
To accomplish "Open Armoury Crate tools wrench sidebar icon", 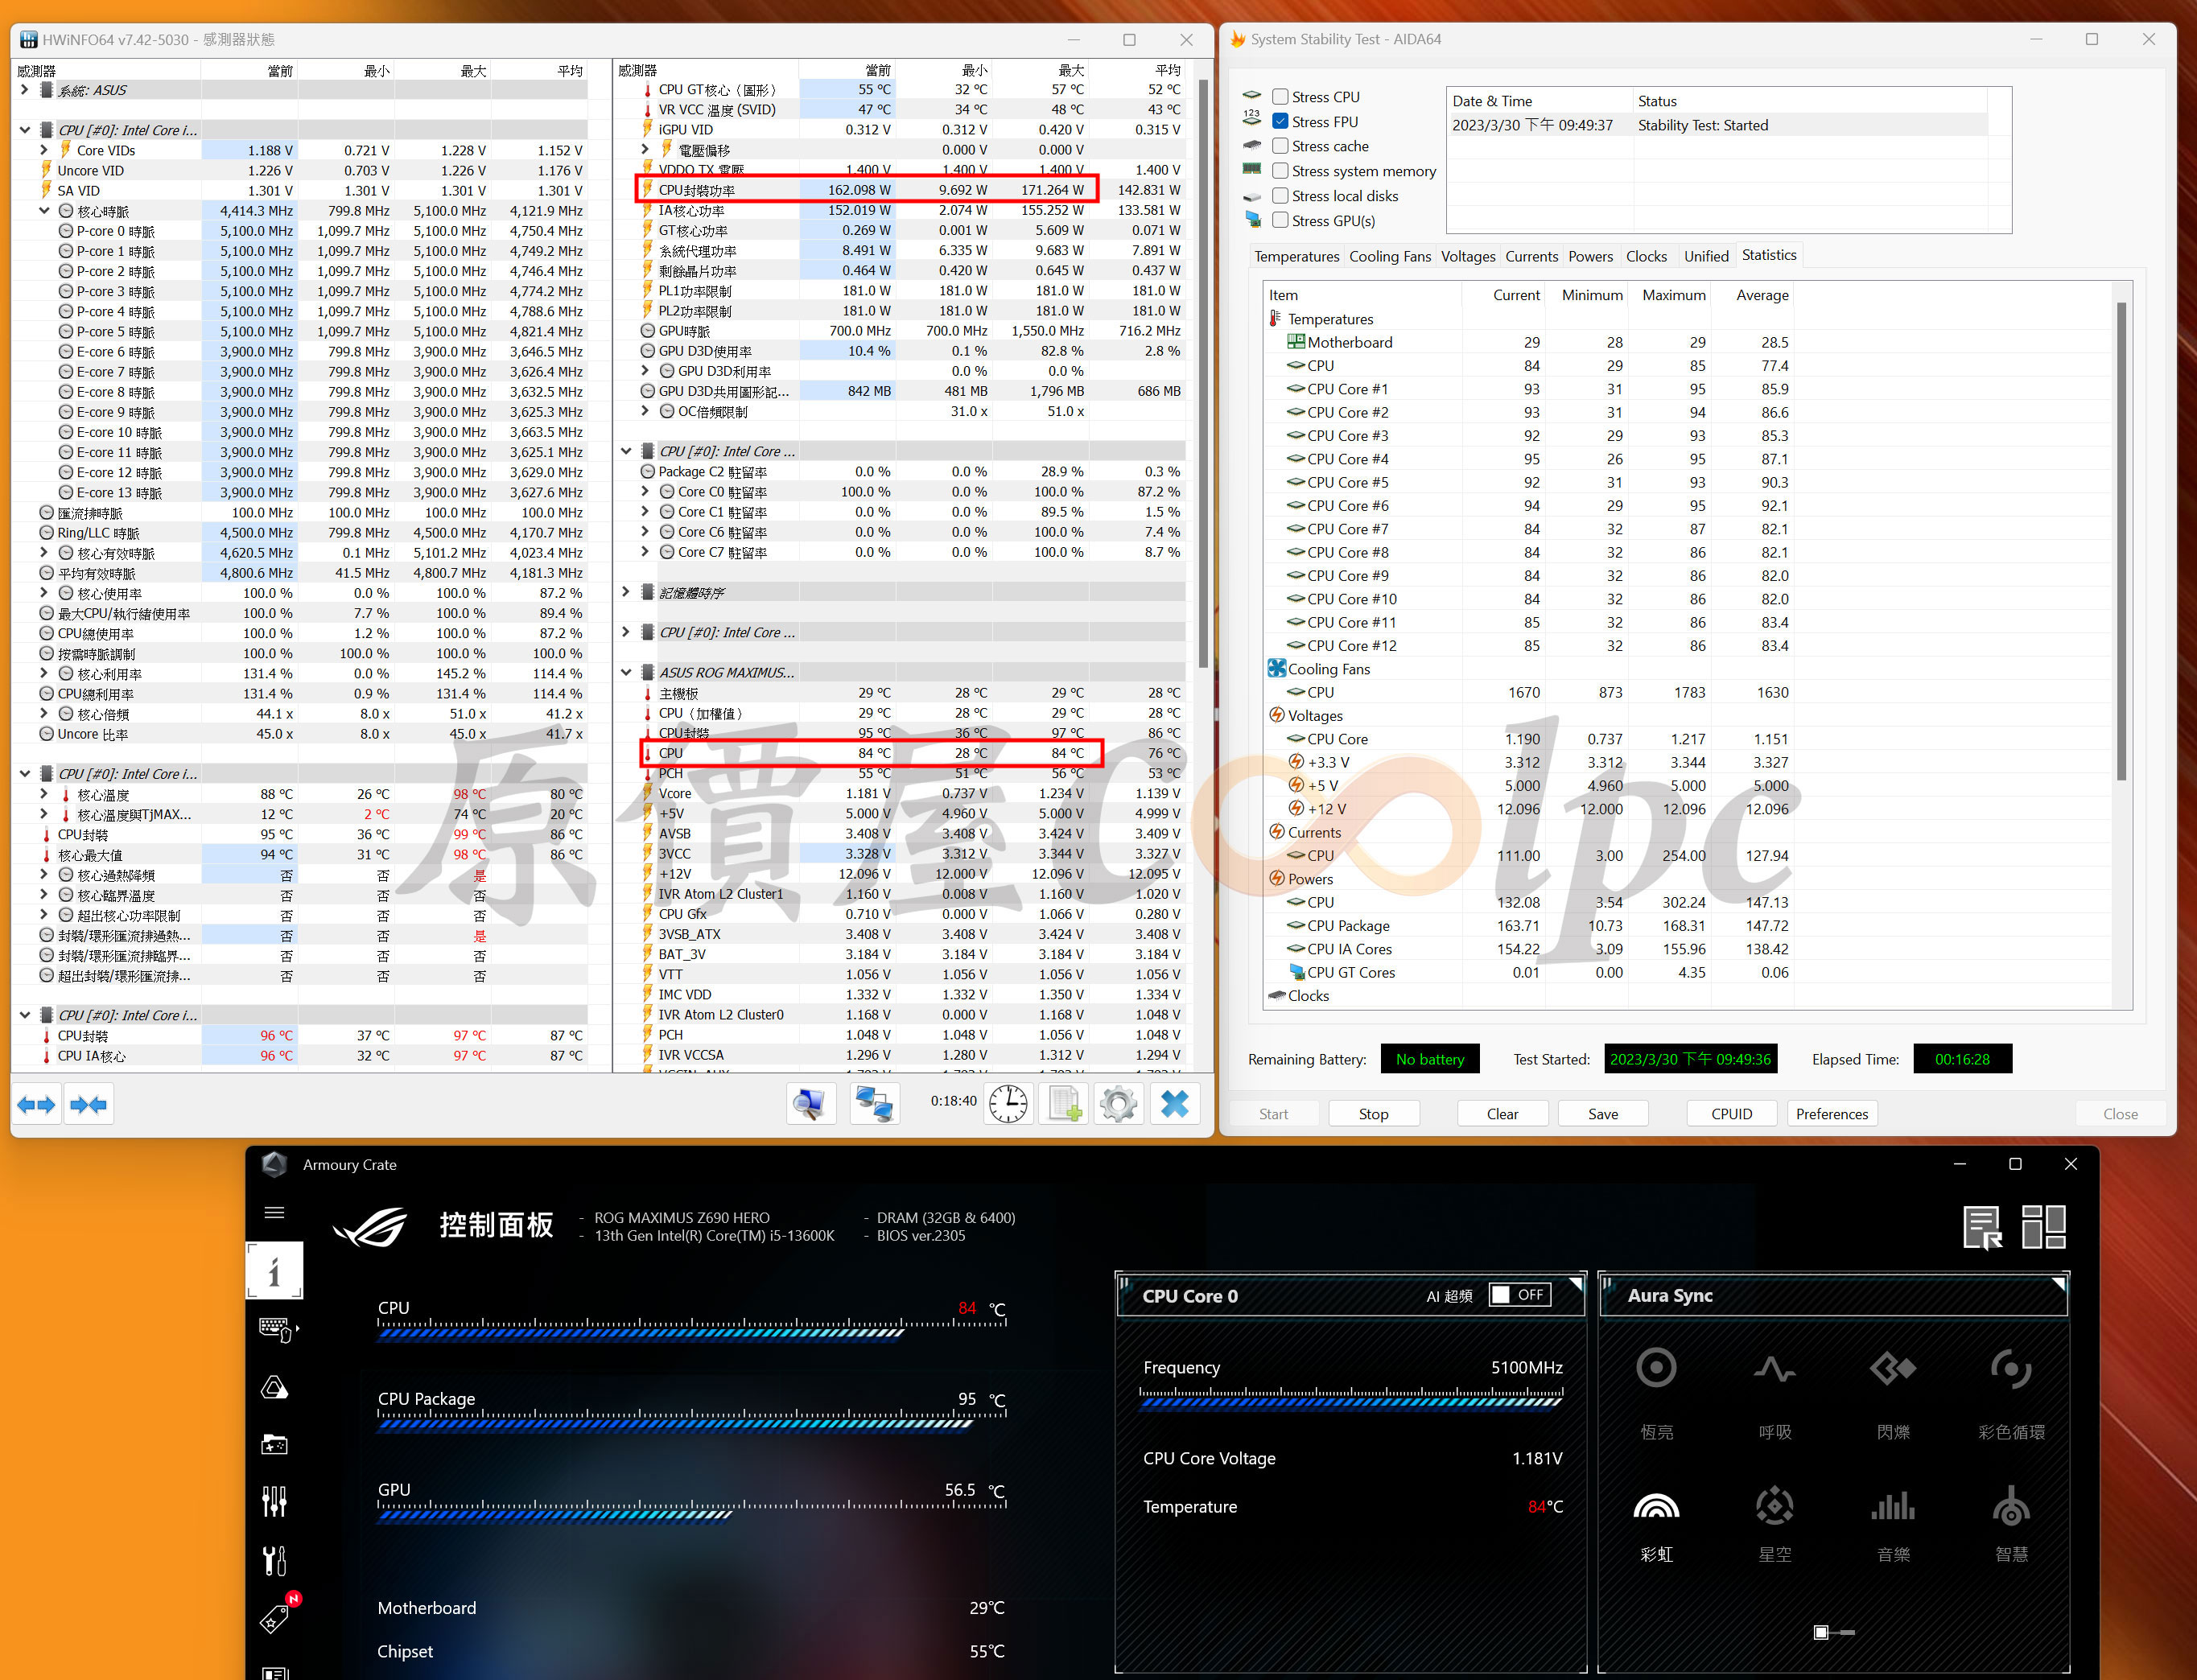I will [274, 1559].
